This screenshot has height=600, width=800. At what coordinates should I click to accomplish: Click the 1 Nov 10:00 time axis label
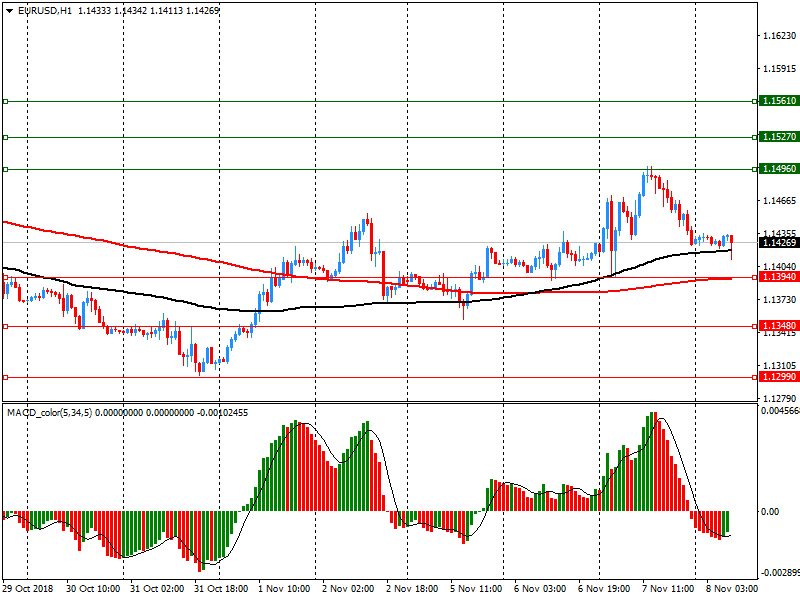click(x=285, y=590)
